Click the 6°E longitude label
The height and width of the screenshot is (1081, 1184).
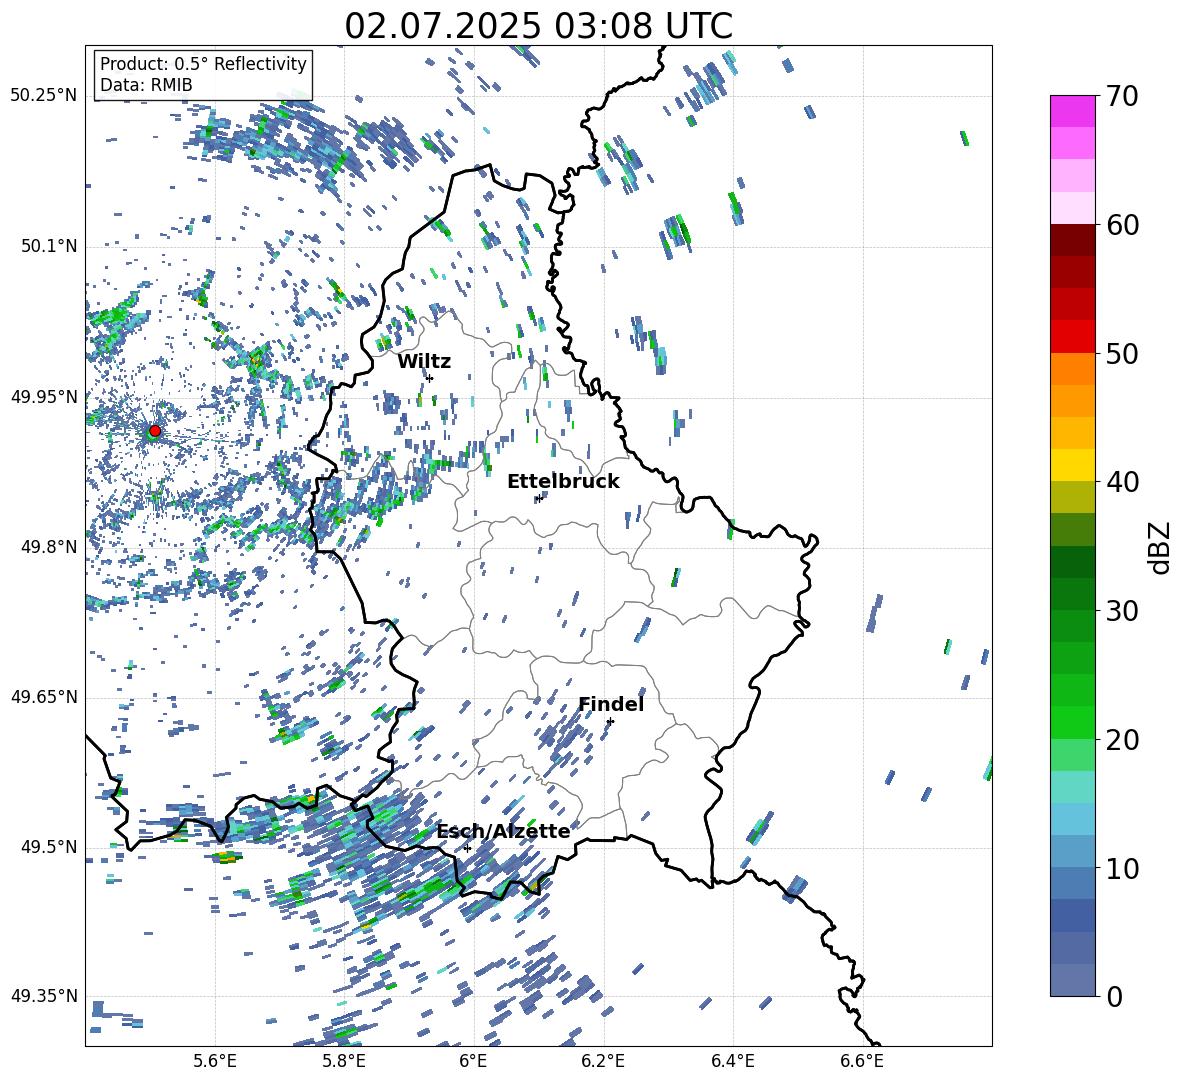click(x=473, y=1061)
